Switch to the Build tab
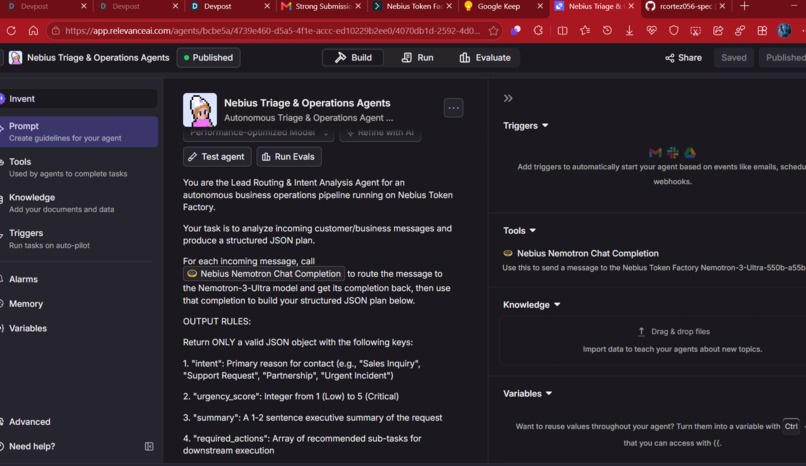The height and width of the screenshot is (466, 806). 353,58
